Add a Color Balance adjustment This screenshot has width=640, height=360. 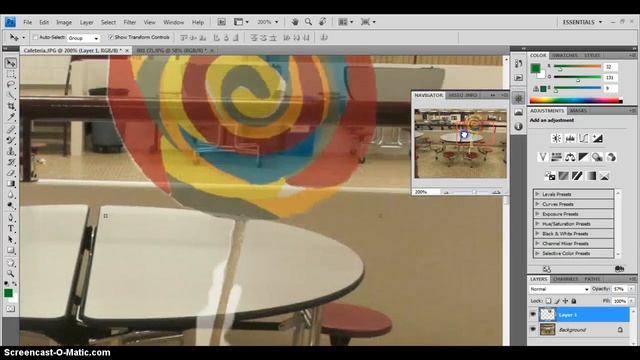coord(570,157)
